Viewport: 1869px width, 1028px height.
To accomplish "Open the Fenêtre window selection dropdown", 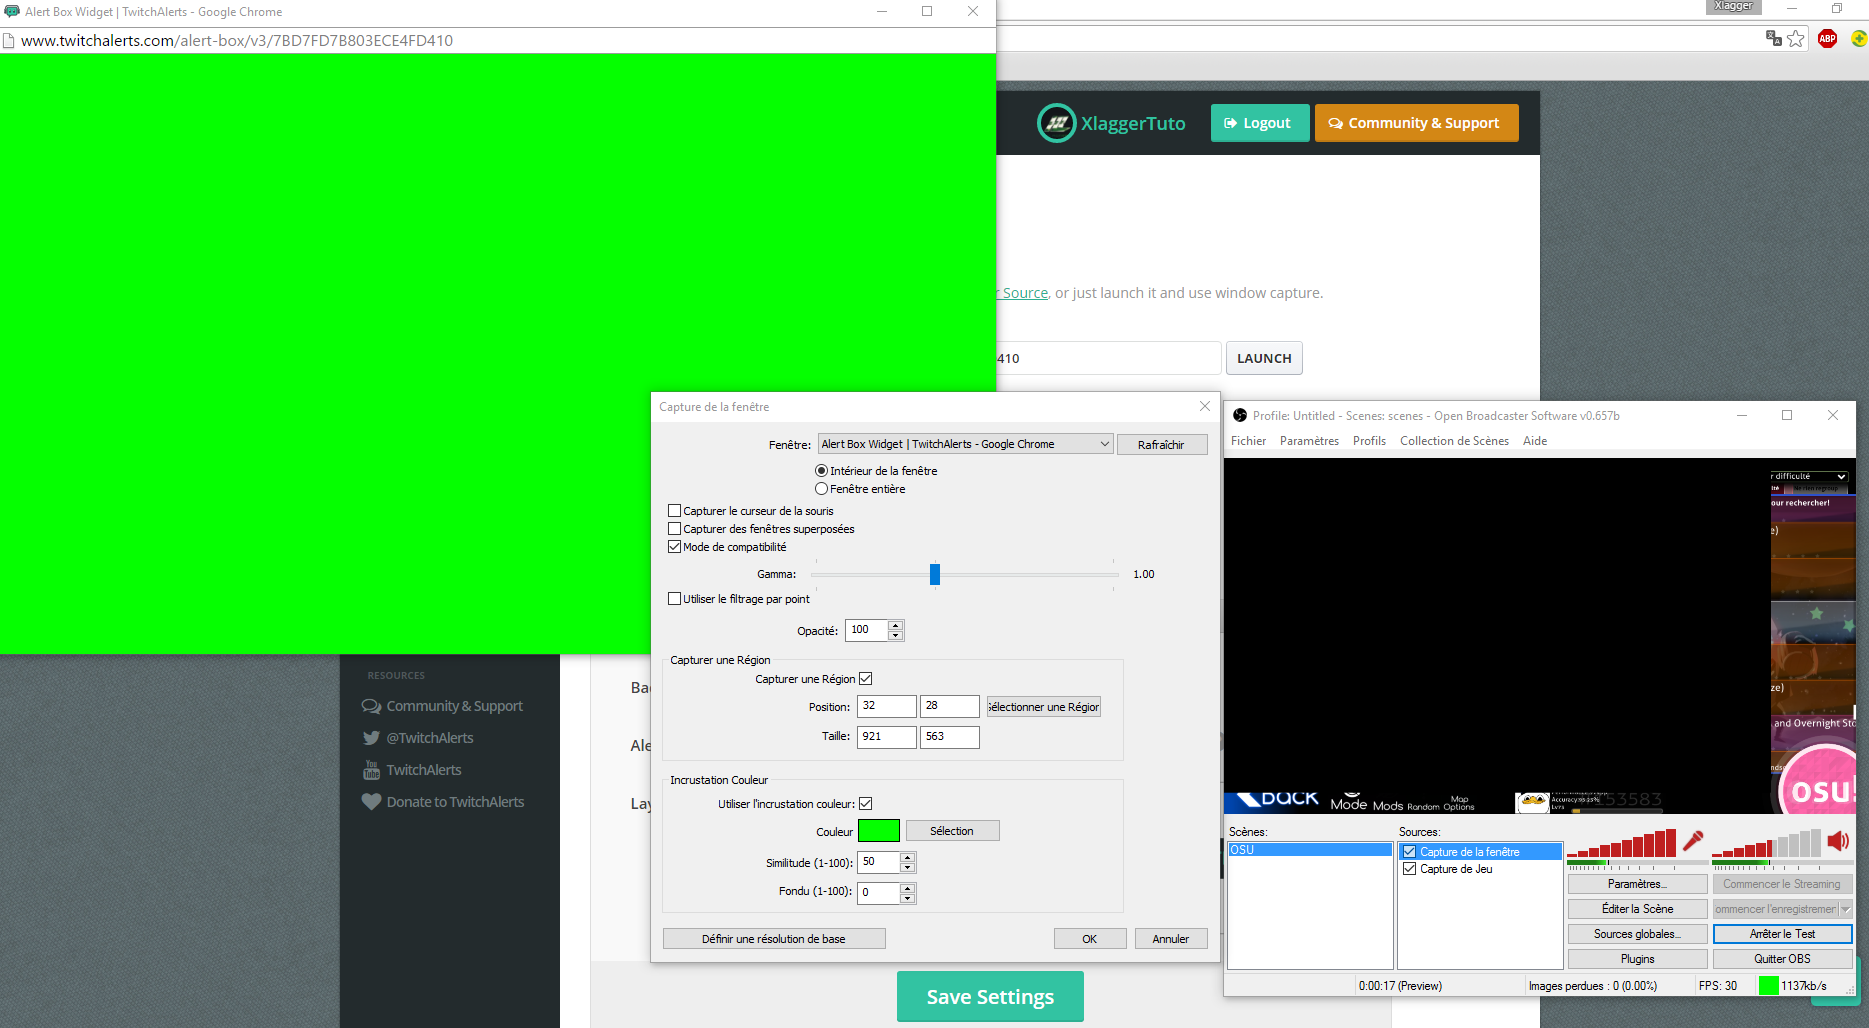I will (966, 444).
